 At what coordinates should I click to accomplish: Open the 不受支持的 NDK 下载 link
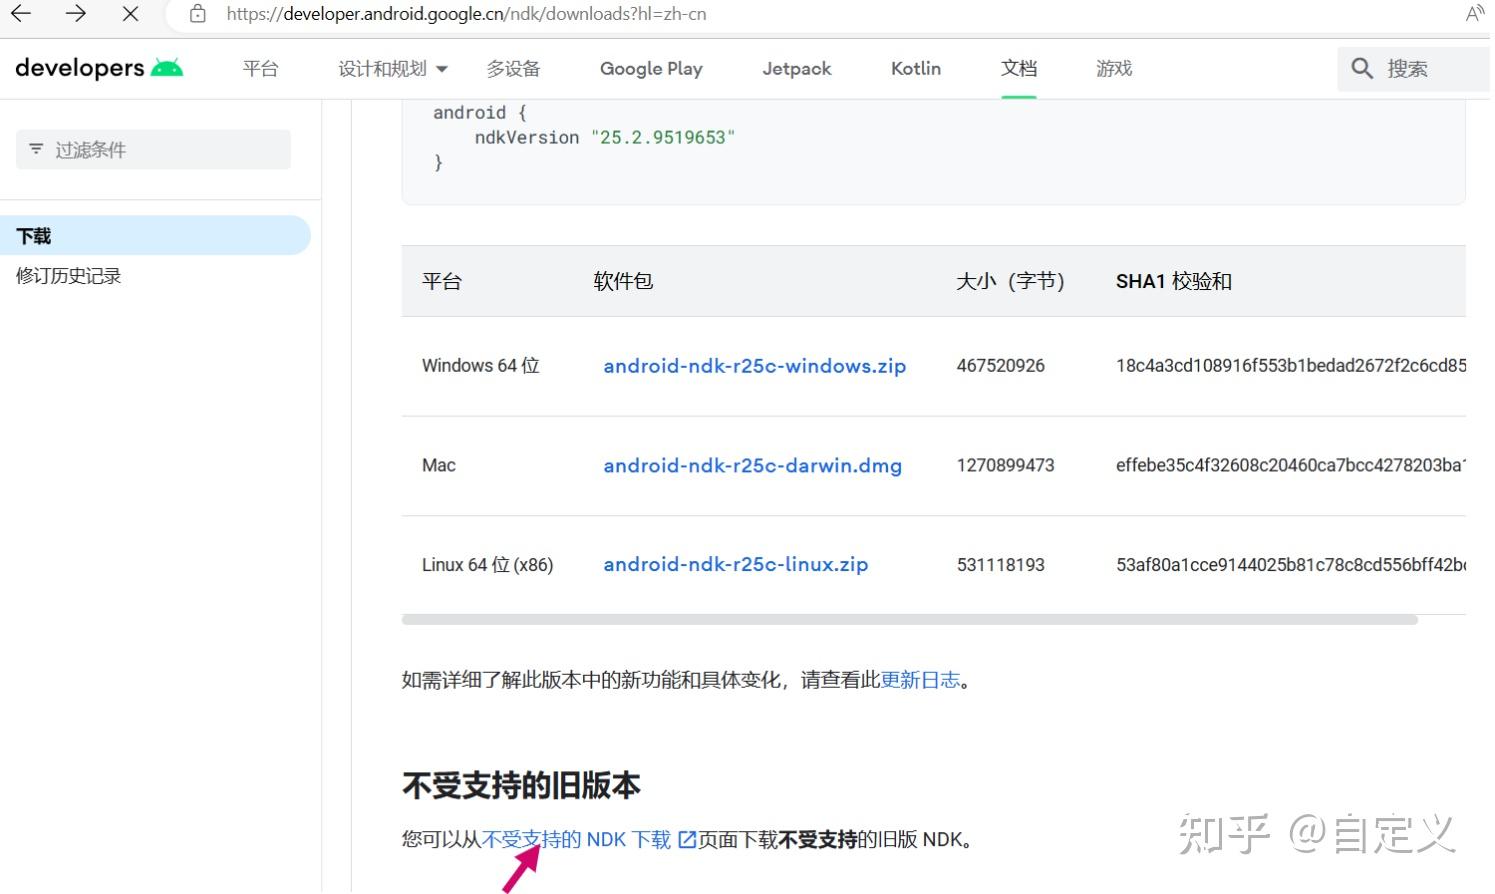click(576, 839)
